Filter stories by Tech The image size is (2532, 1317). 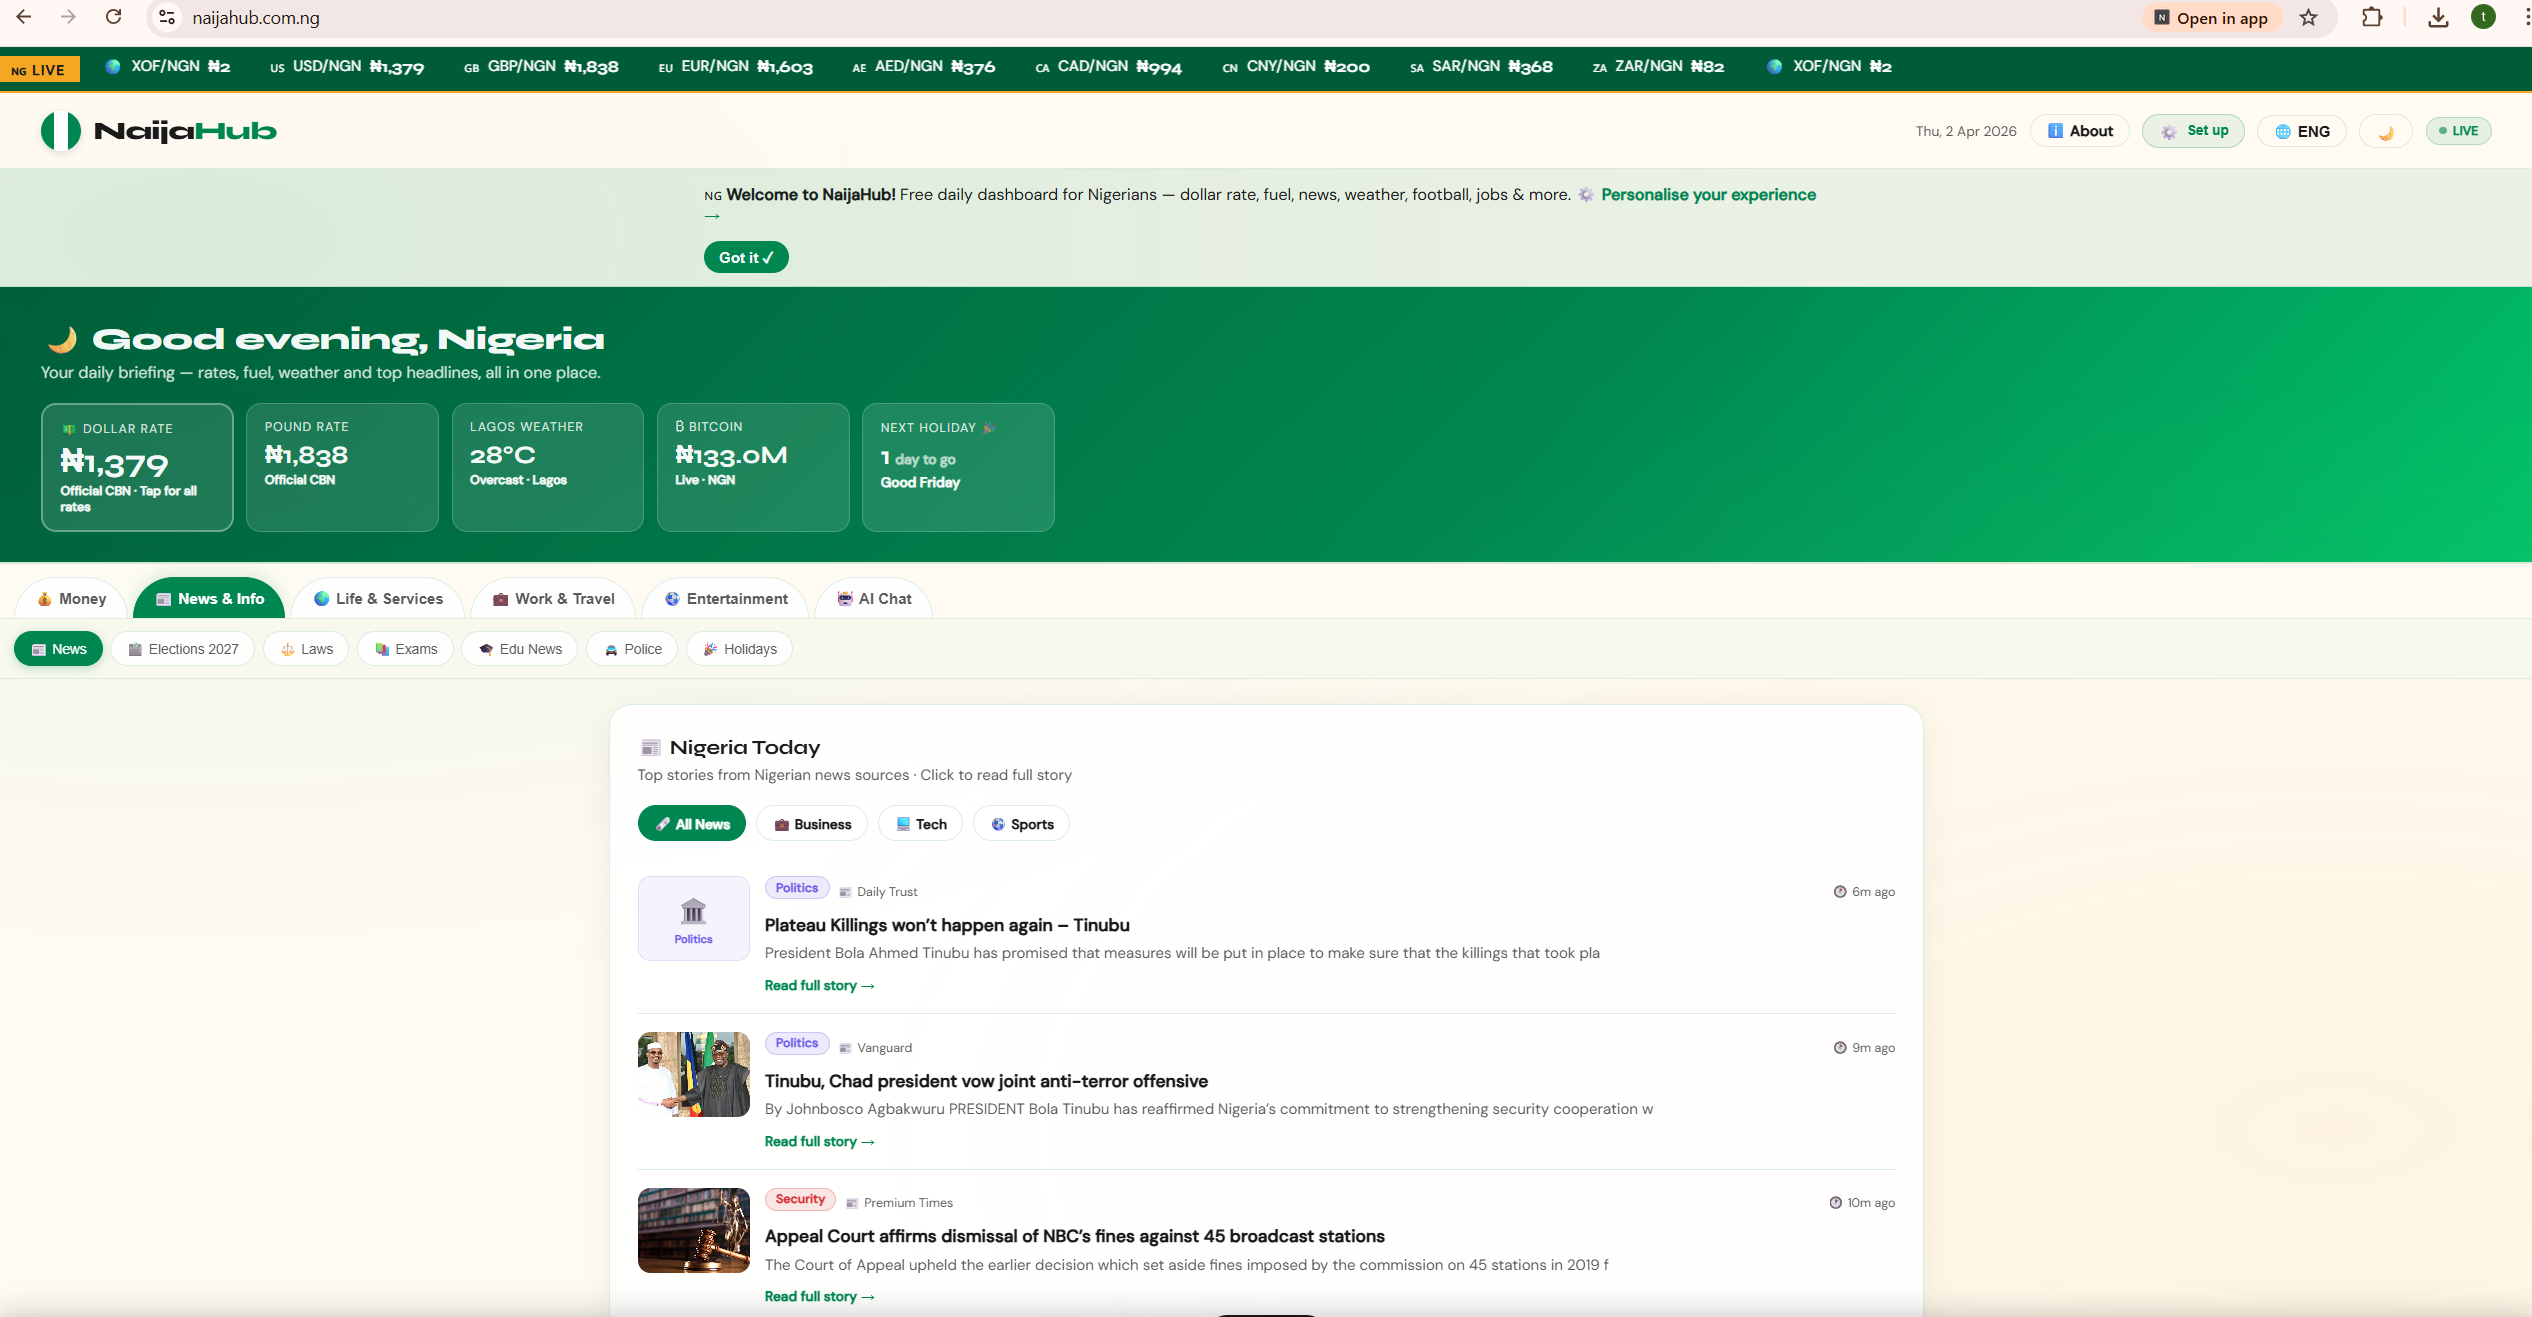[920, 824]
